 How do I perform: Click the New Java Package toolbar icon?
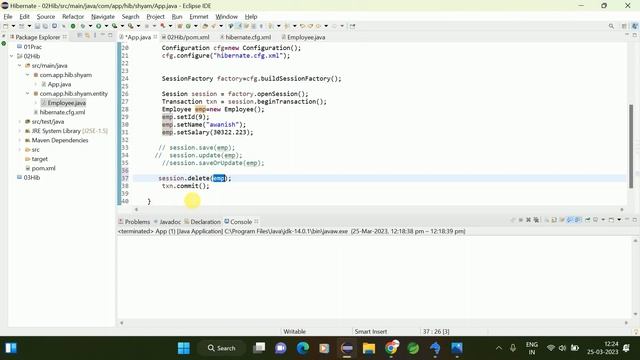tap(180, 26)
